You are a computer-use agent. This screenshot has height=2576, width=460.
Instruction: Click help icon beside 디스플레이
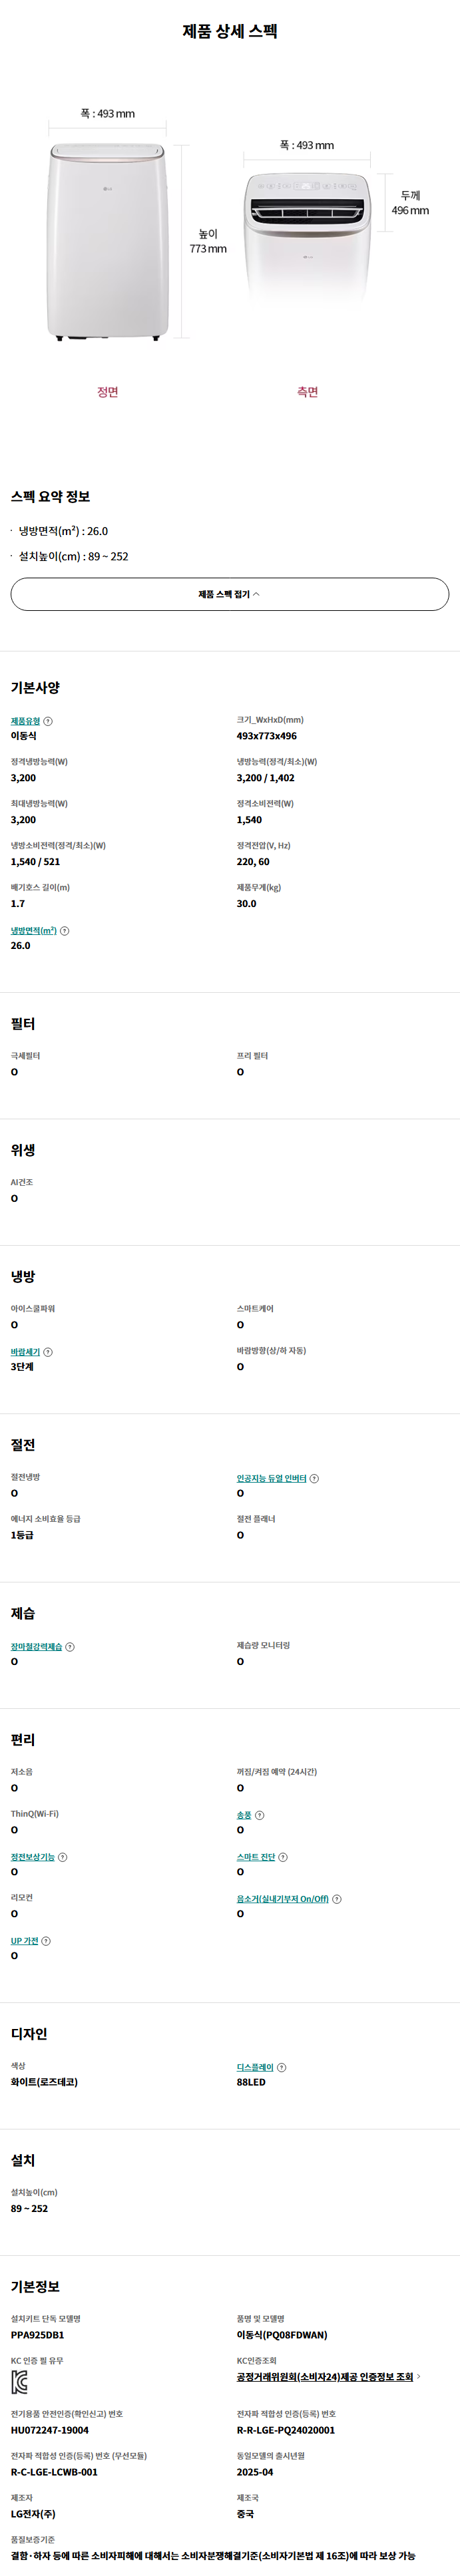click(x=281, y=2067)
